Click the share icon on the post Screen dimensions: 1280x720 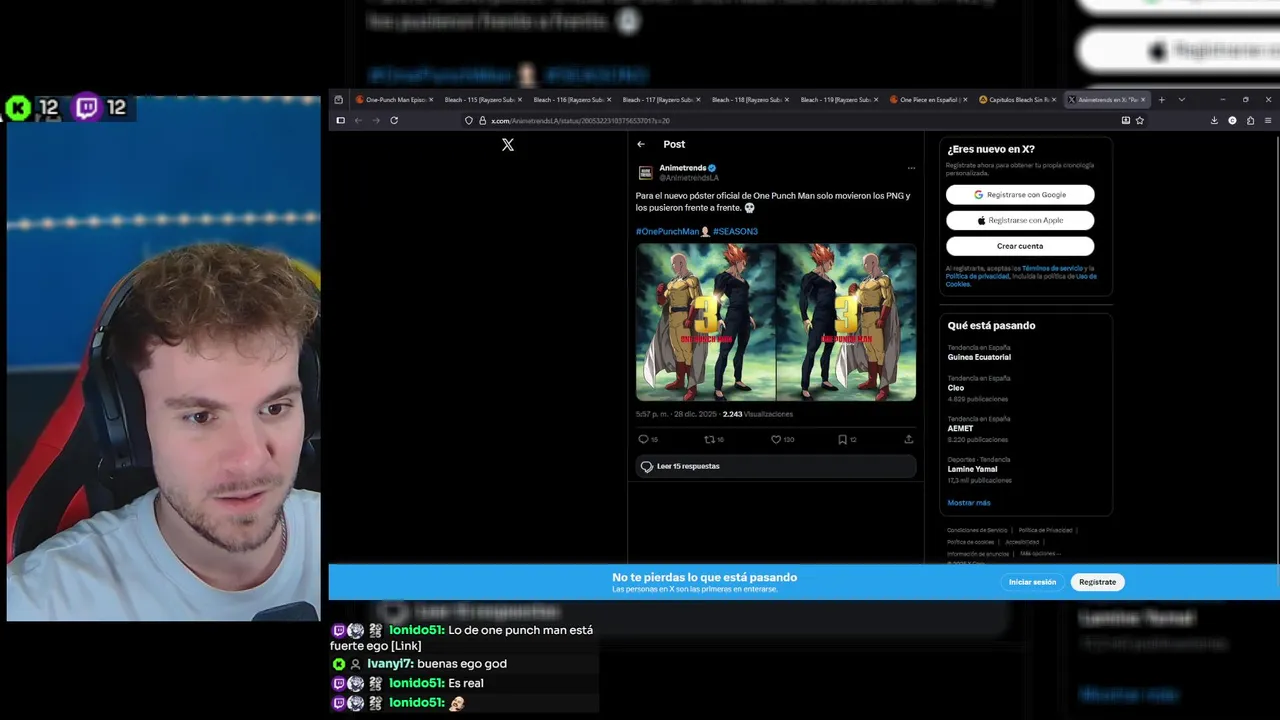pyautogui.click(x=908, y=439)
